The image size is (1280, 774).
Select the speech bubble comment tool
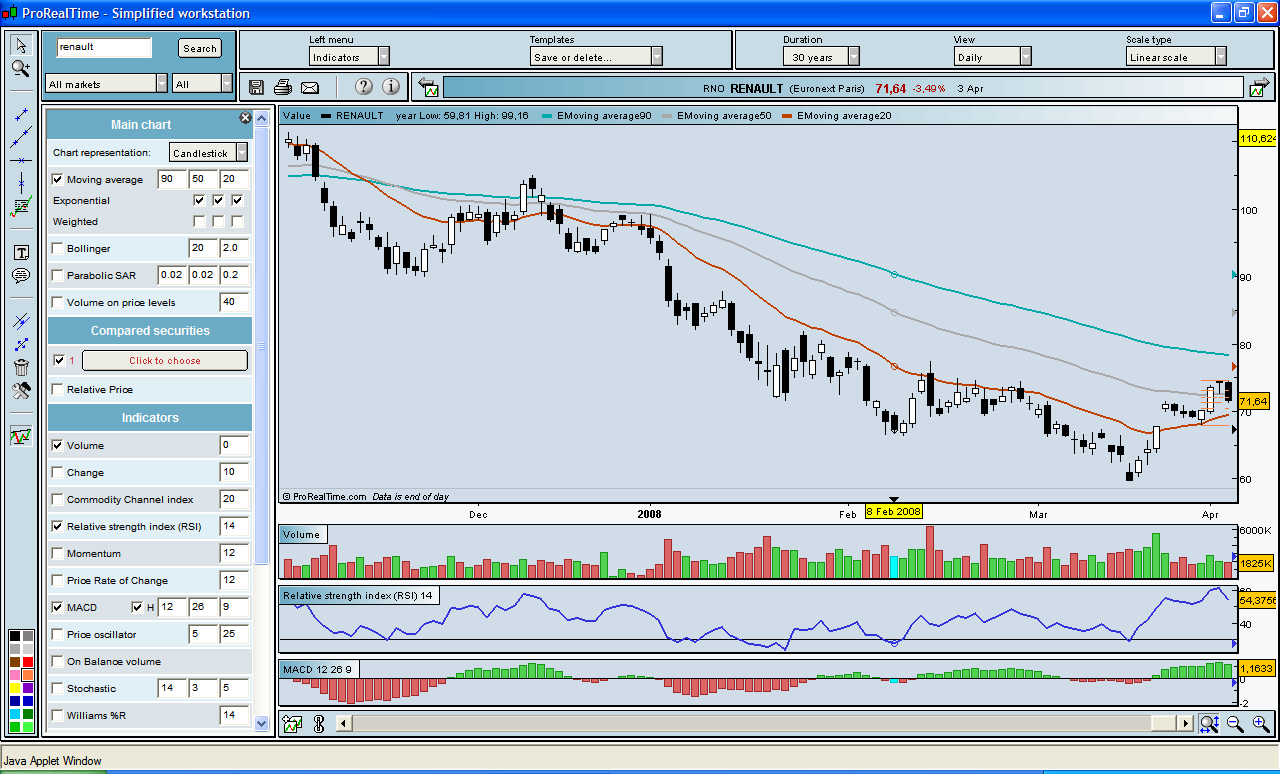click(x=21, y=275)
